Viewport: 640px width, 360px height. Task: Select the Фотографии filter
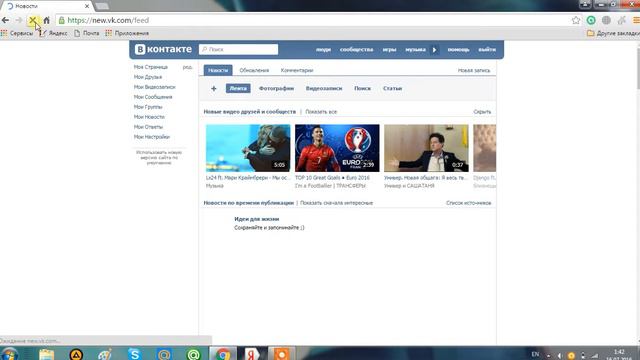[276, 88]
